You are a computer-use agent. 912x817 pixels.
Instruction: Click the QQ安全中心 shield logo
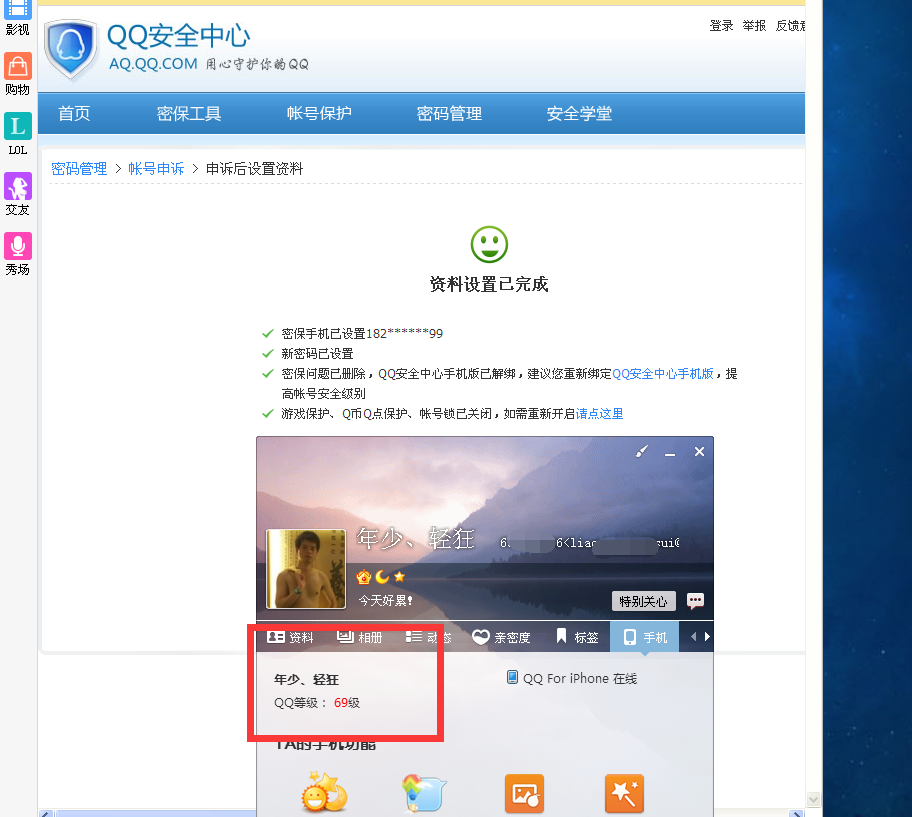(x=71, y=48)
